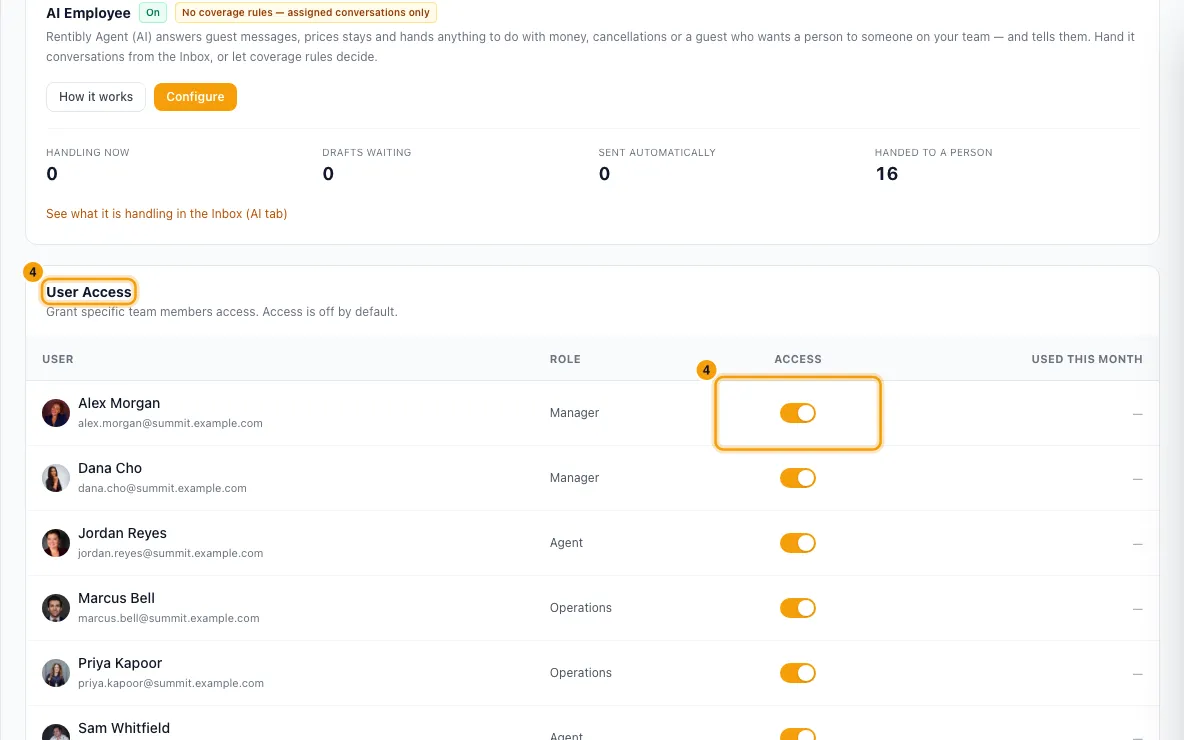
Task: Select the On status badge of AI Employee
Action: pyautogui.click(x=153, y=13)
